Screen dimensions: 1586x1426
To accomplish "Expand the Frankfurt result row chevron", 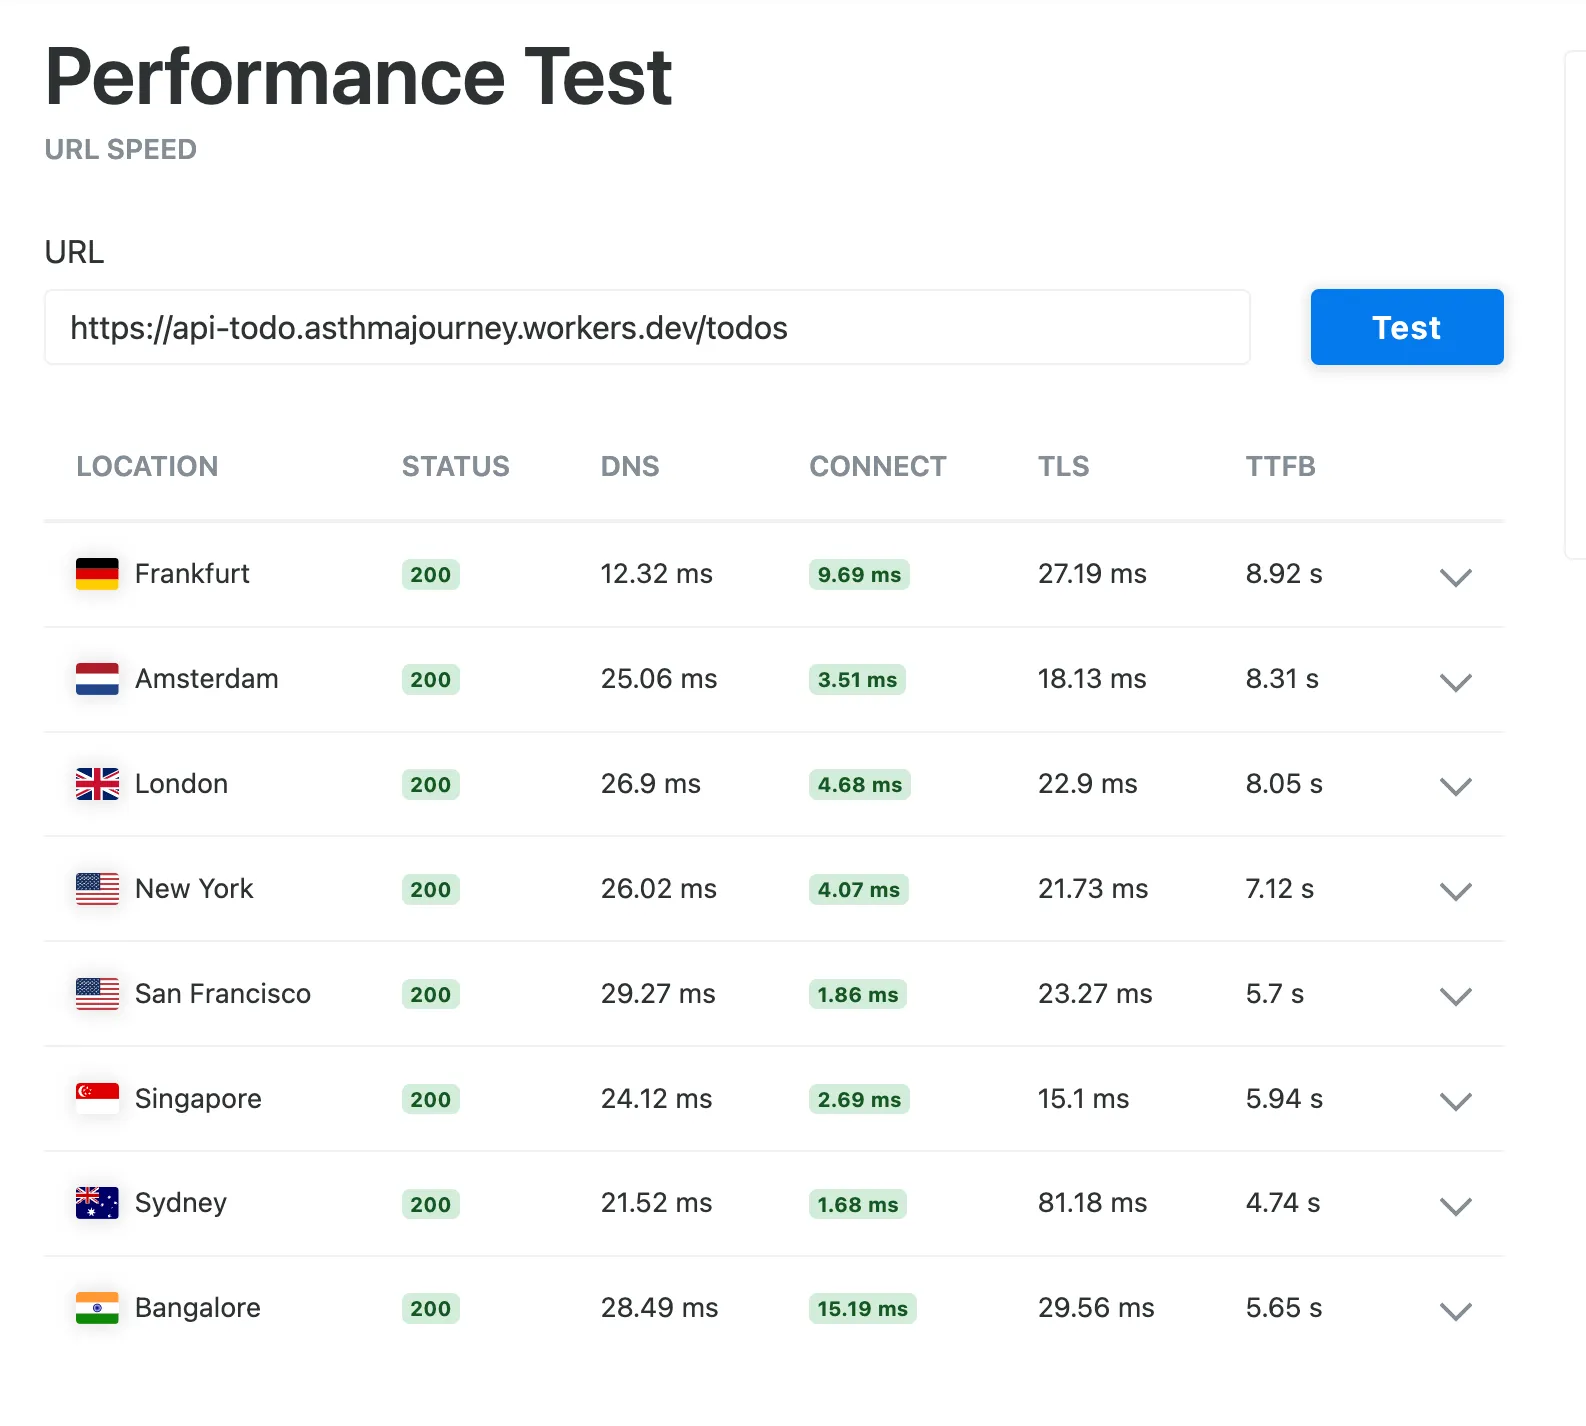I will pos(1455,577).
